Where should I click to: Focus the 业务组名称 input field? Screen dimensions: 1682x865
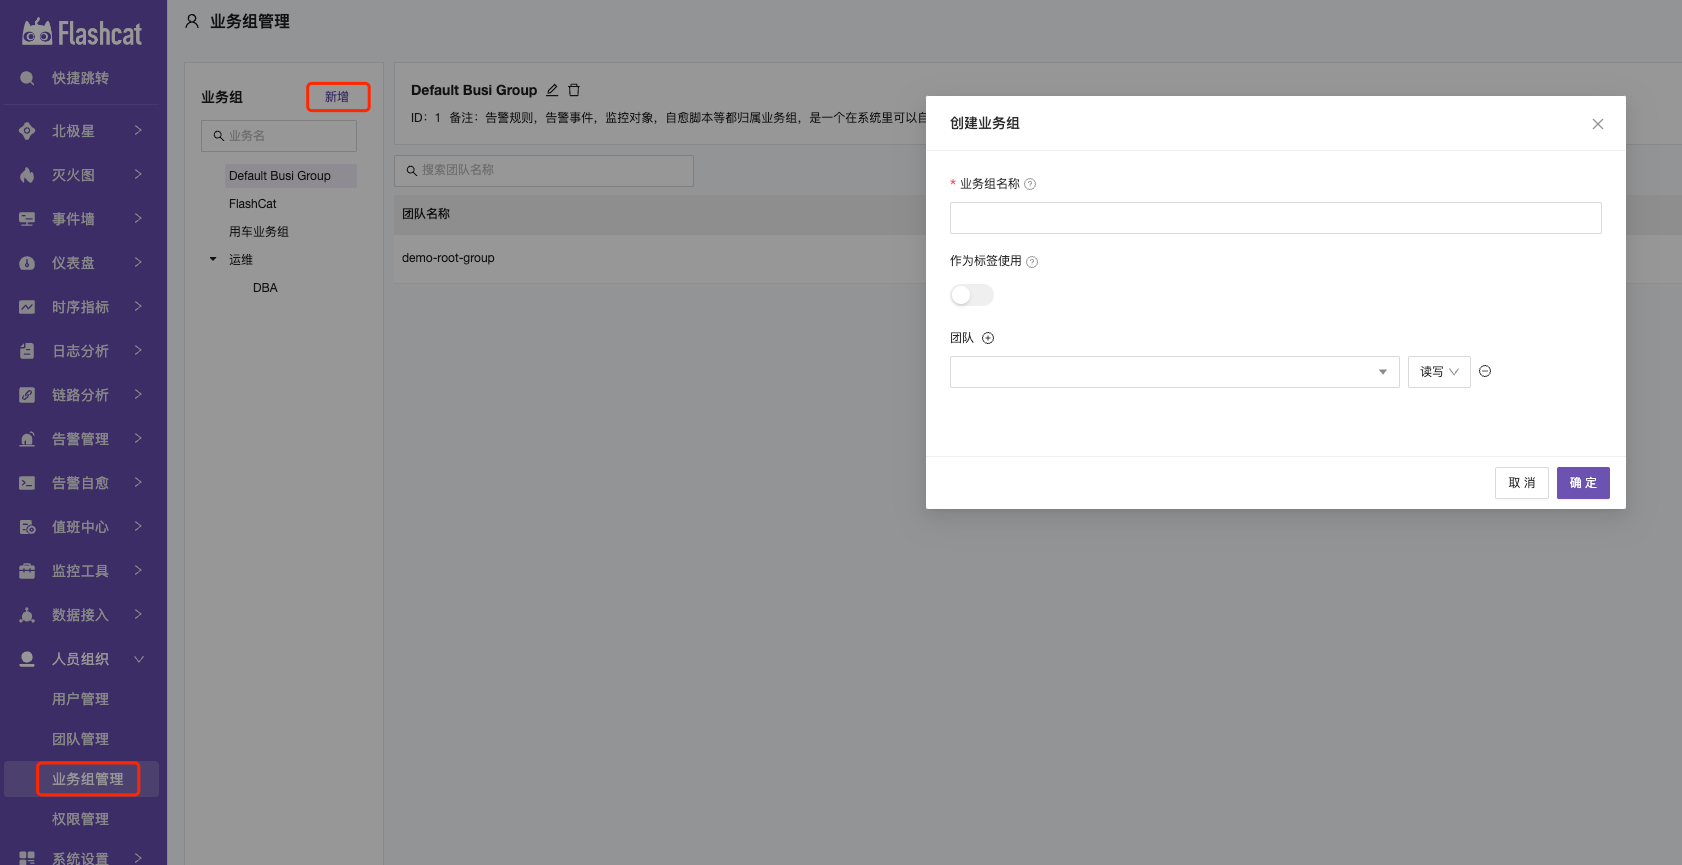tap(1275, 218)
